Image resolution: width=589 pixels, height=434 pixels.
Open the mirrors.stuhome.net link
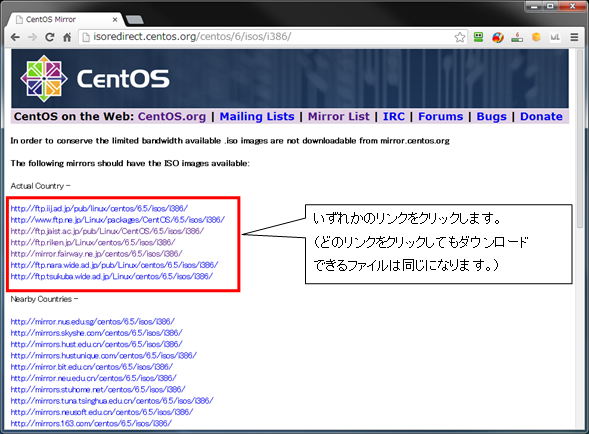(98, 389)
